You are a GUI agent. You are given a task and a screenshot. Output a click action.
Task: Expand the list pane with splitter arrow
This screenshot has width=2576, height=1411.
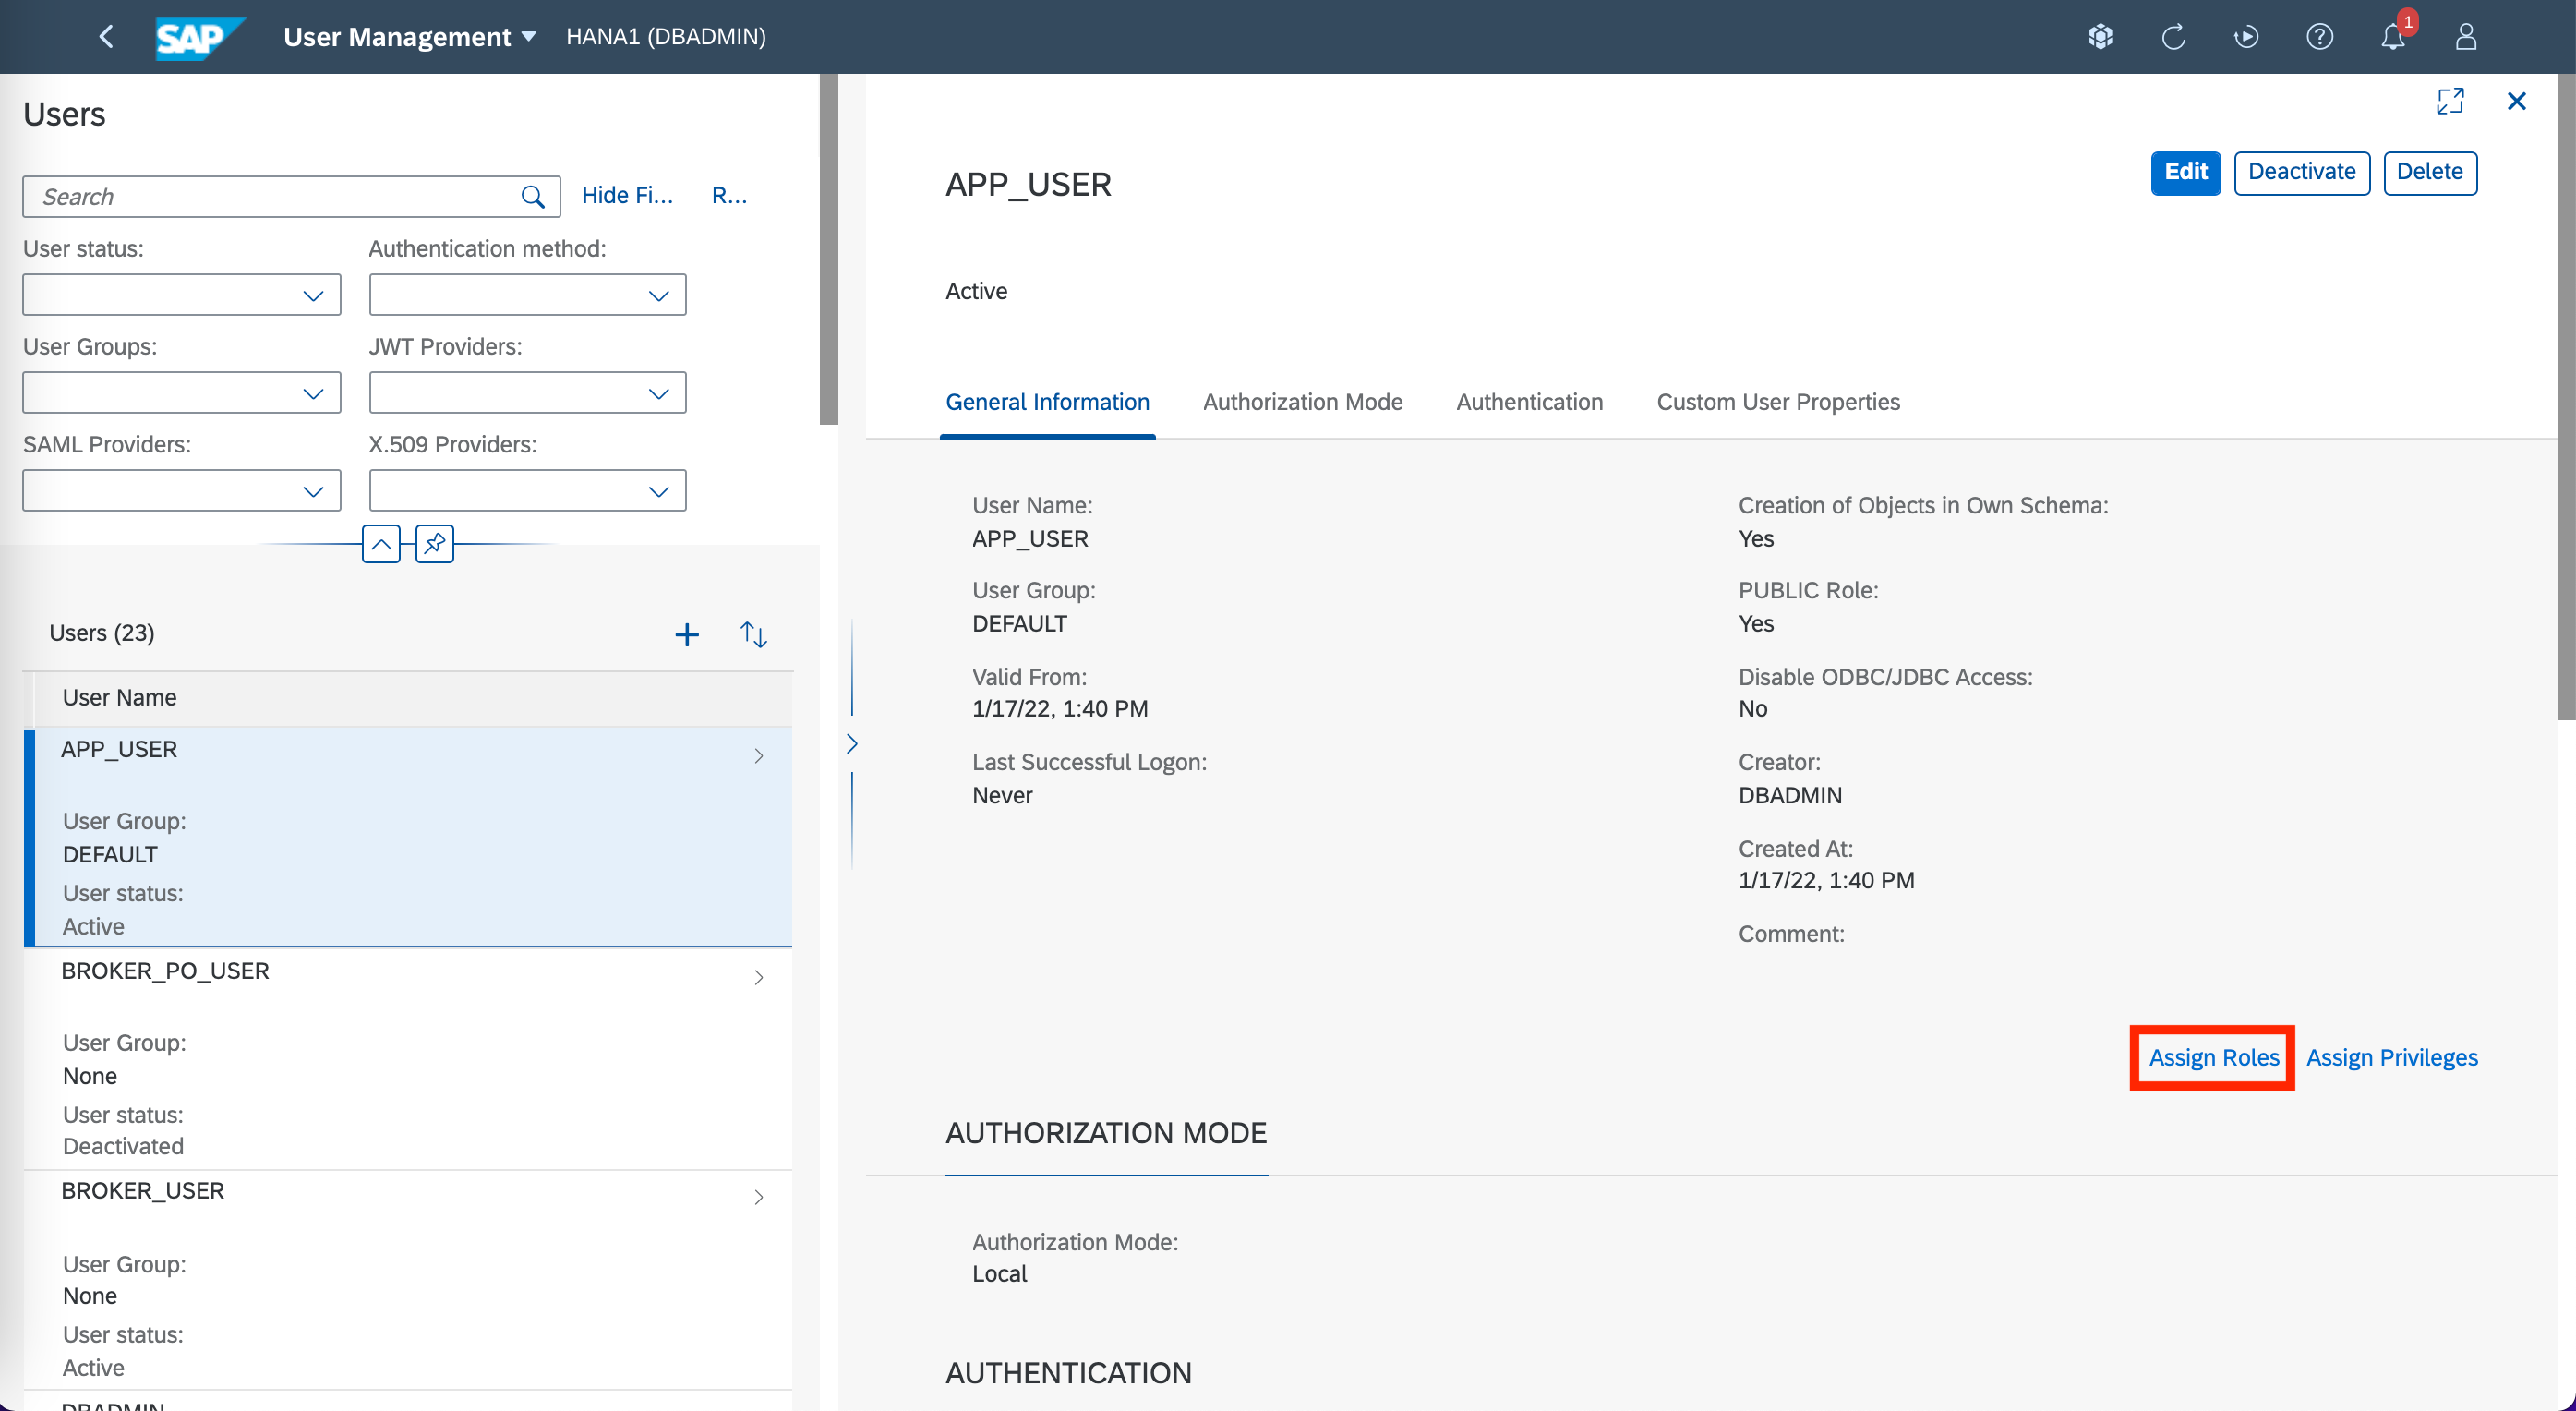(x=852, y=744)
